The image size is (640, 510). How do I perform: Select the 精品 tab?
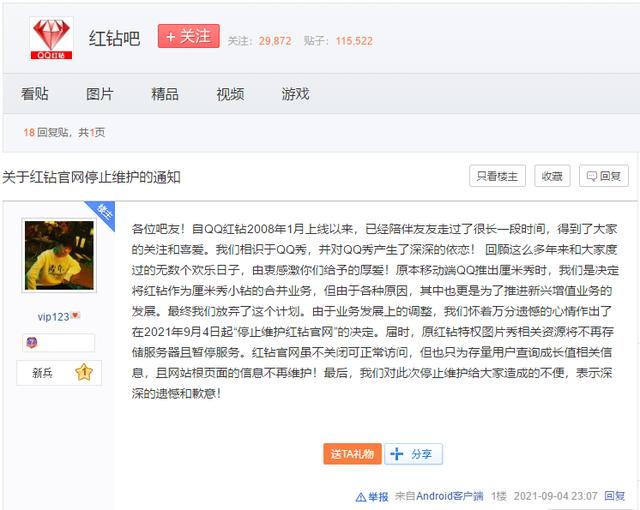tap(165, 94)
